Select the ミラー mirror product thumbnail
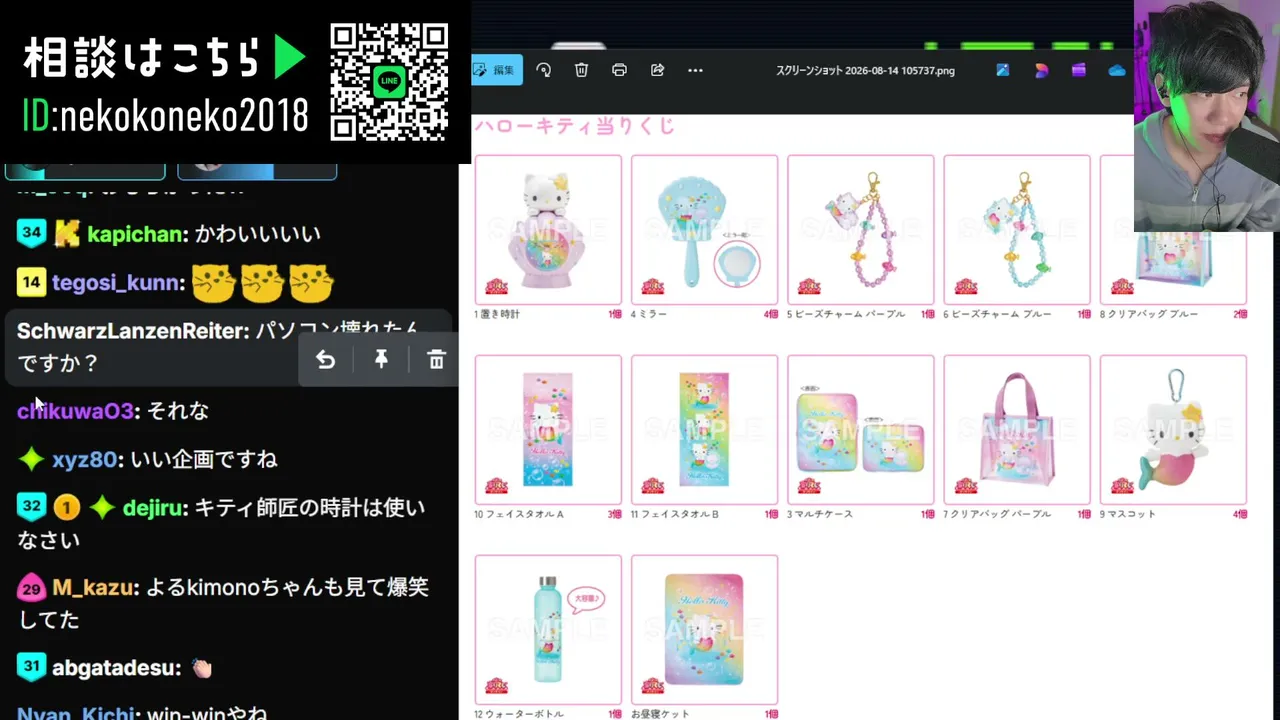The width and height of the screenshot is (1280, 720). point(704,230)
